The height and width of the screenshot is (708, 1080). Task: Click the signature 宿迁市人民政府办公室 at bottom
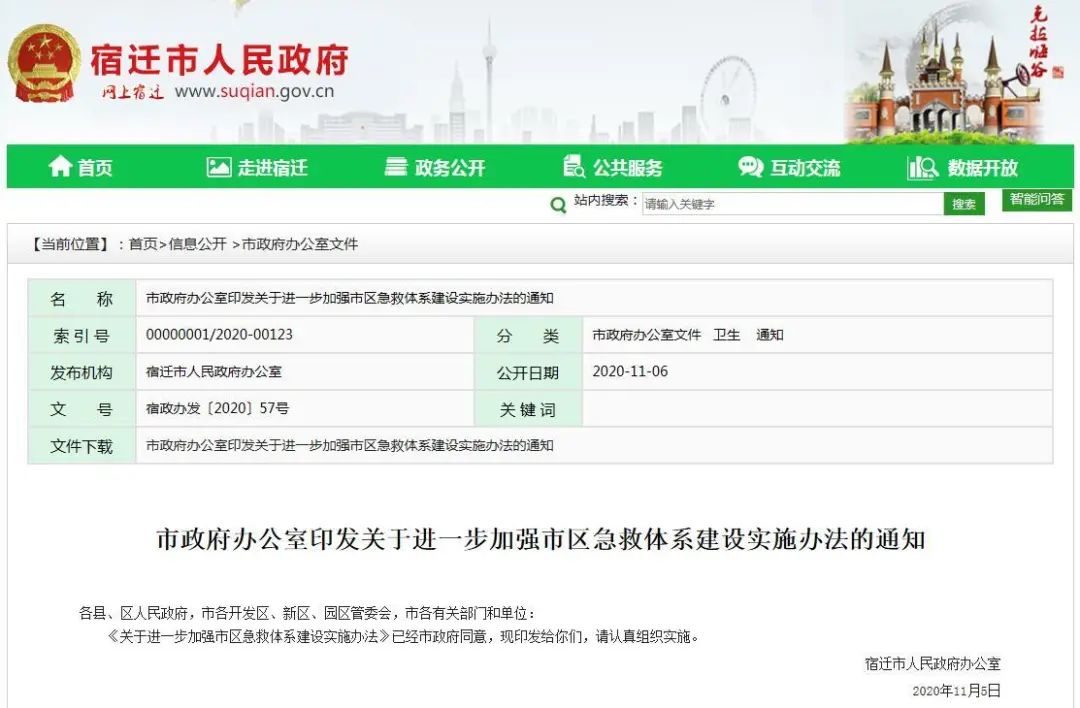933,664
